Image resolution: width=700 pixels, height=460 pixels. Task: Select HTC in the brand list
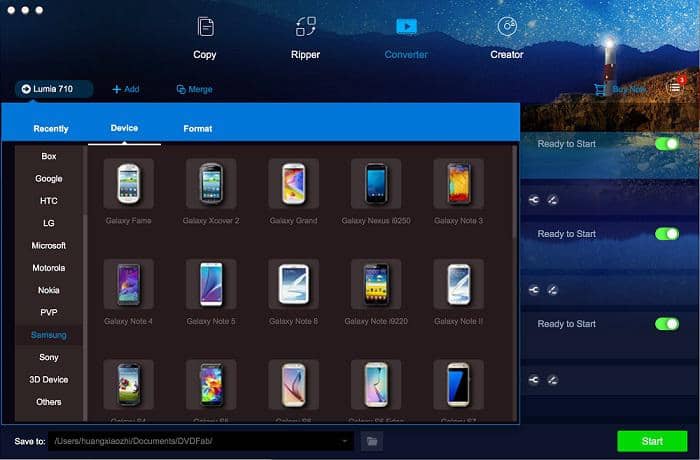(49, 201)
